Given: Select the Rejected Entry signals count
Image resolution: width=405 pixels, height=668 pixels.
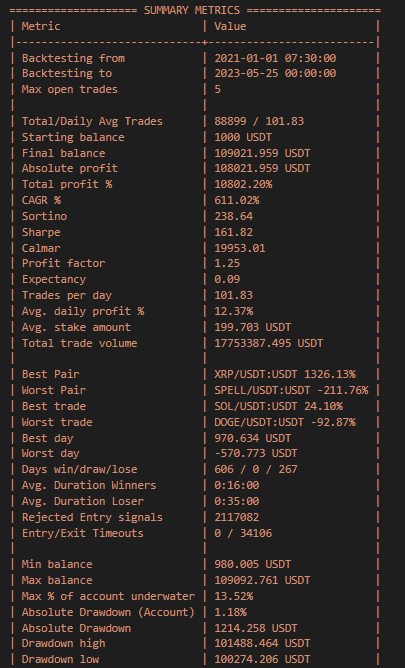Looking at the screenshot, I should 237,518.
